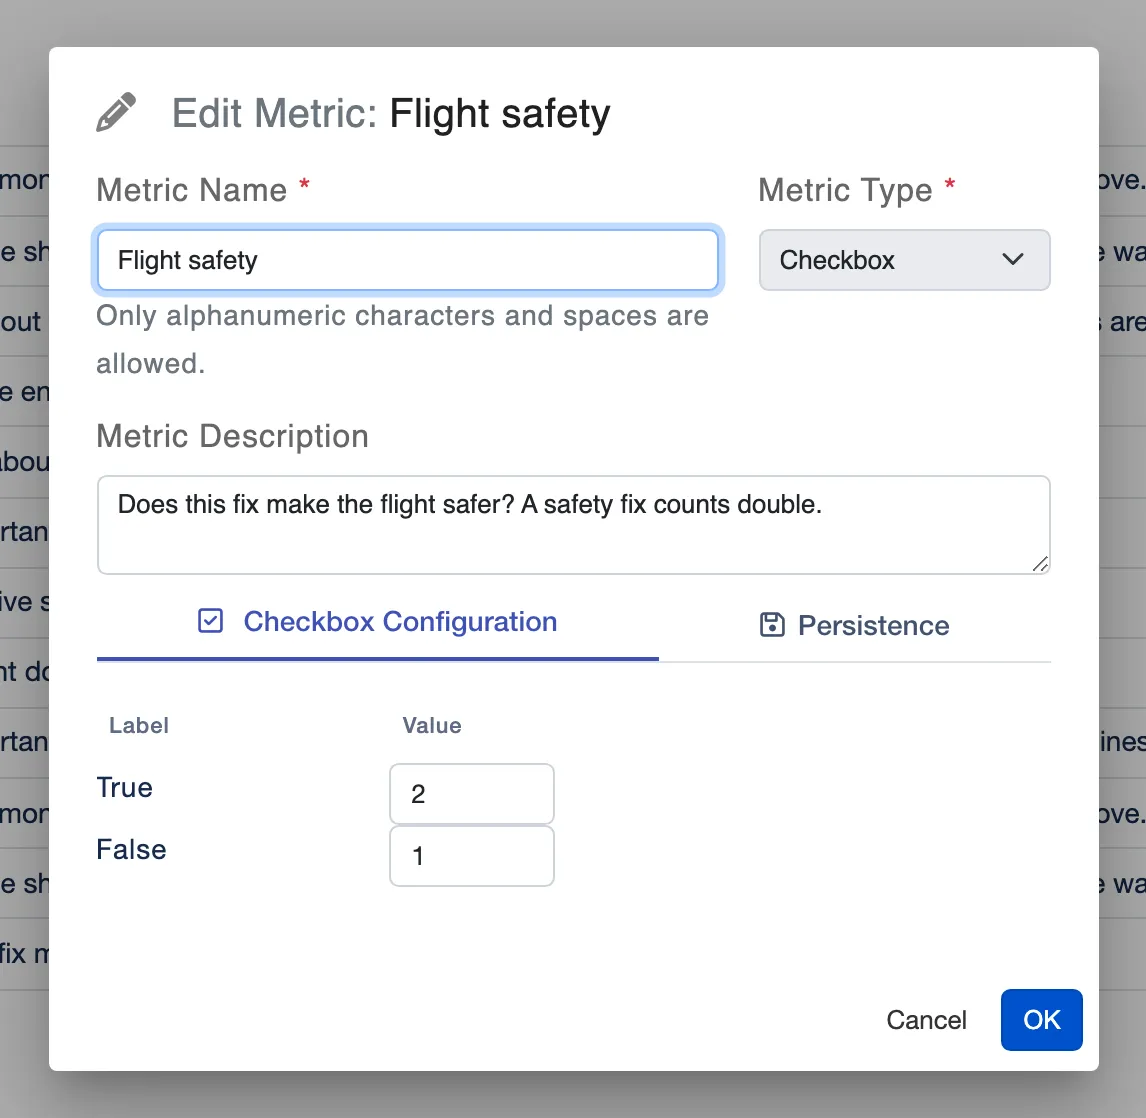
Task: Click the False label text
Action: tap(132, 850)
